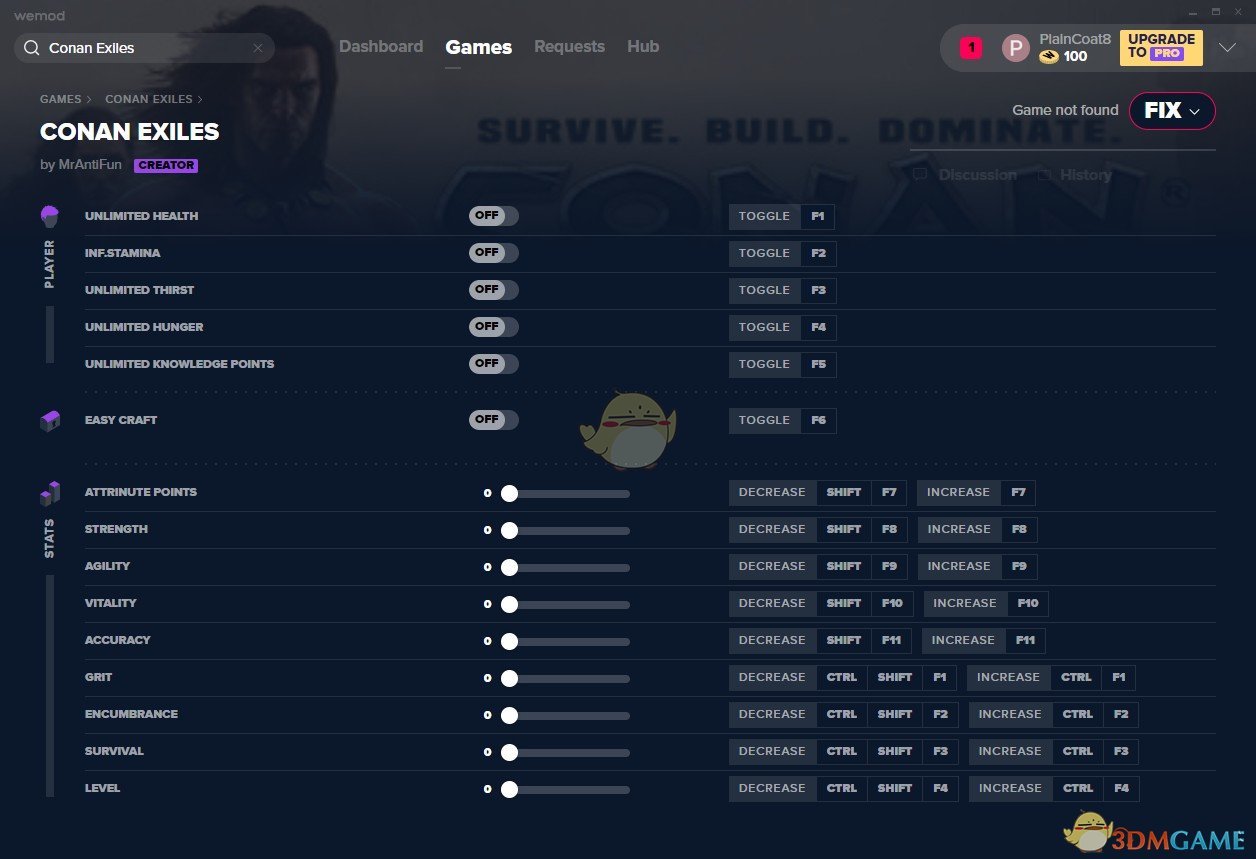Go to the Requests tab

click(x=569, y=47)
